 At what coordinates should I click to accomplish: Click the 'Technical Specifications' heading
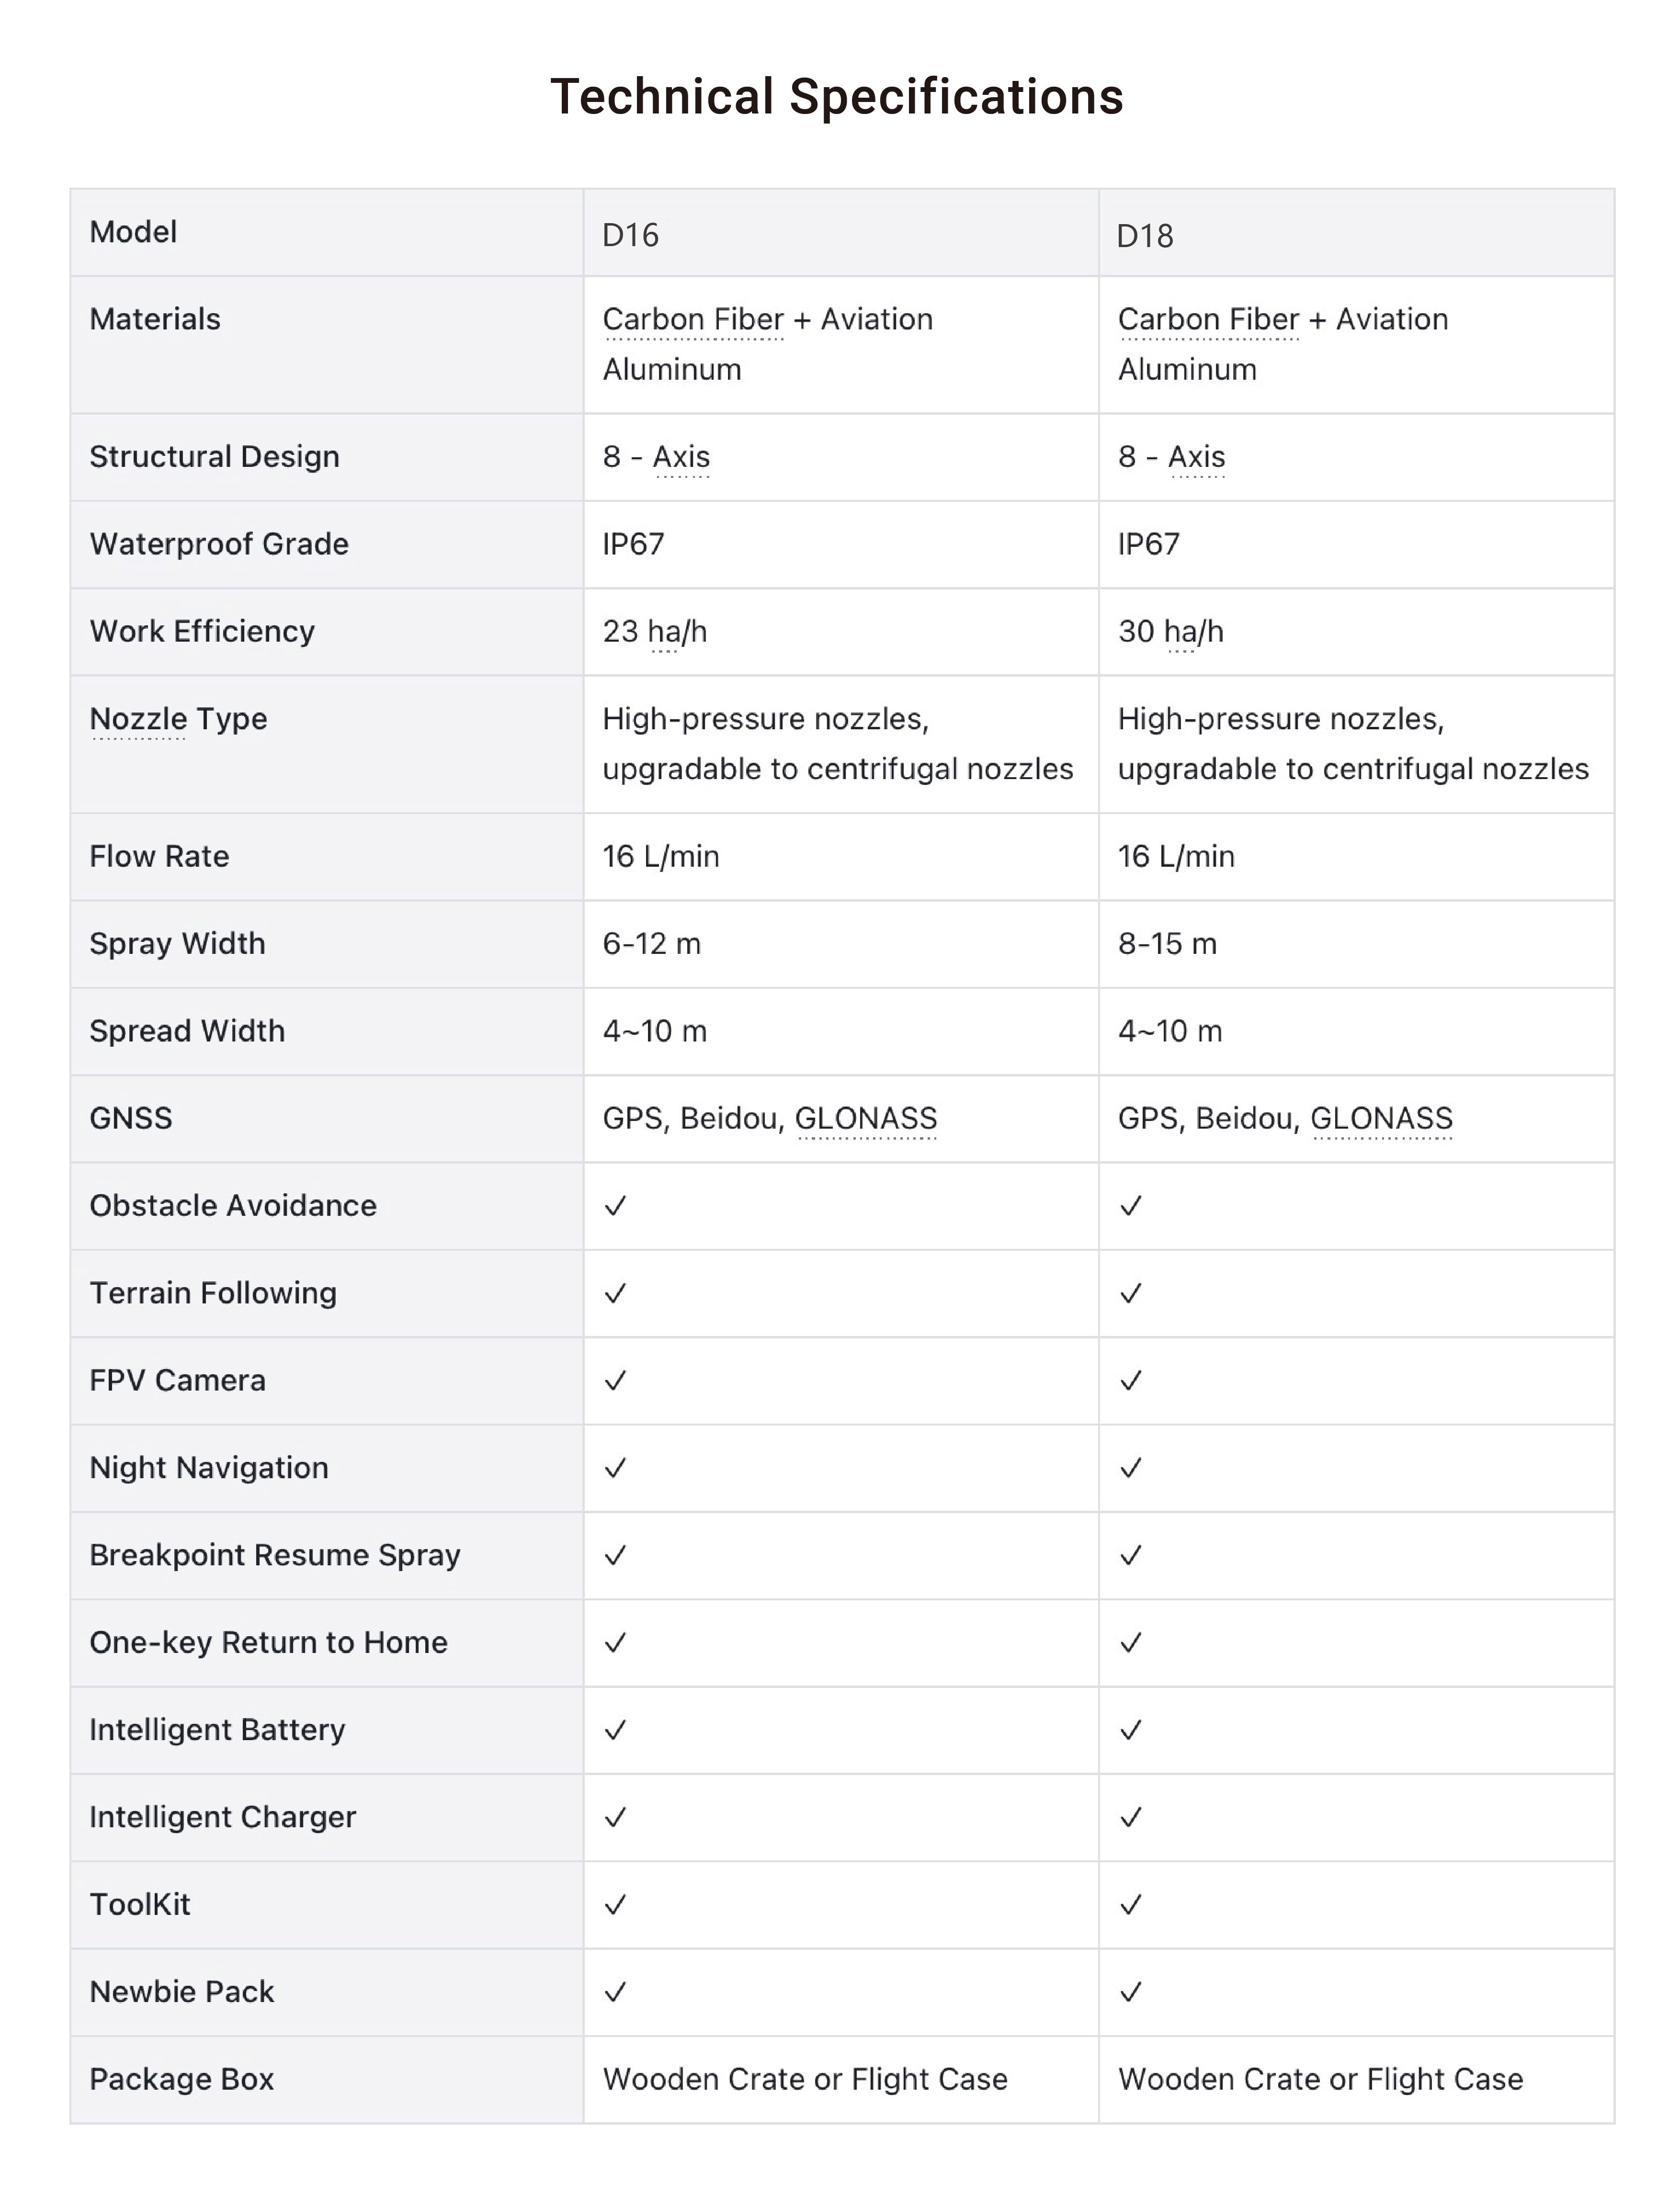coord(837,97)
